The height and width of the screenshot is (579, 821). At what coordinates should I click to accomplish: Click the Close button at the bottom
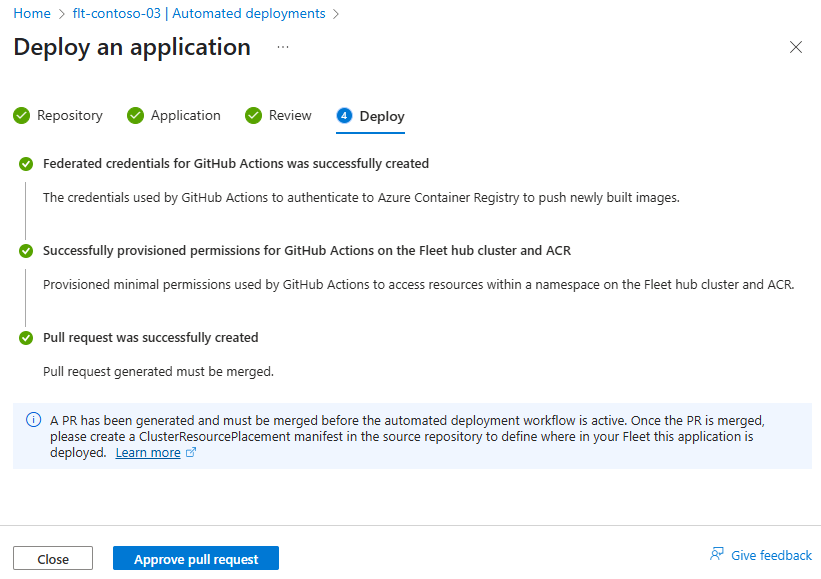53,559
